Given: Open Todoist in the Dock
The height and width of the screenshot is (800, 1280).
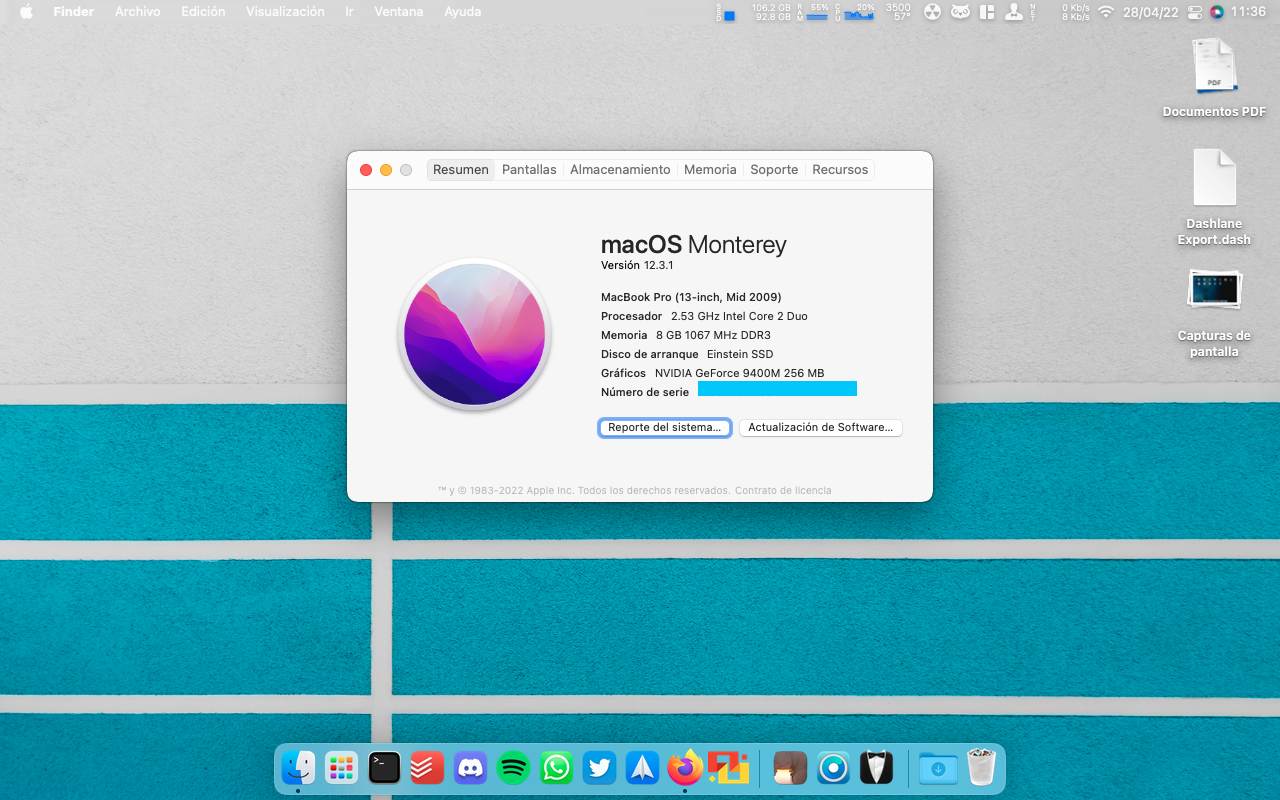Looking at the screenshot, I should 427,768.
